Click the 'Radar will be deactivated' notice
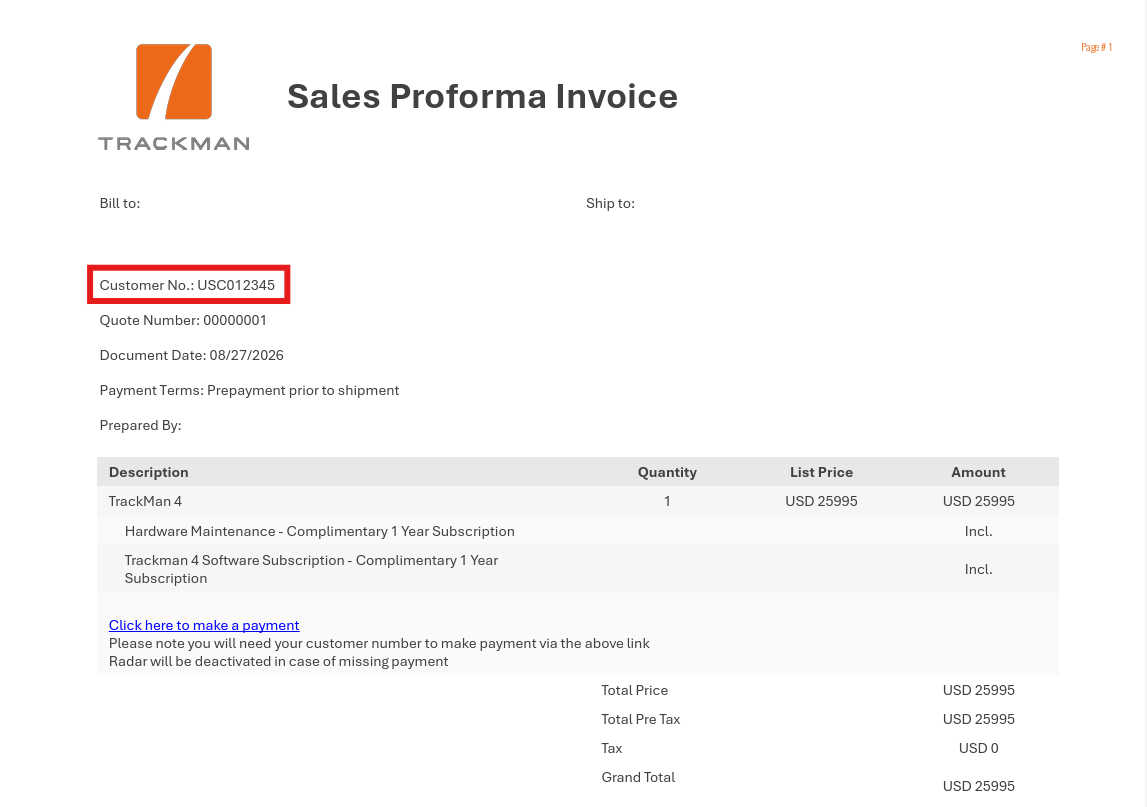 [x=279, y=661]
